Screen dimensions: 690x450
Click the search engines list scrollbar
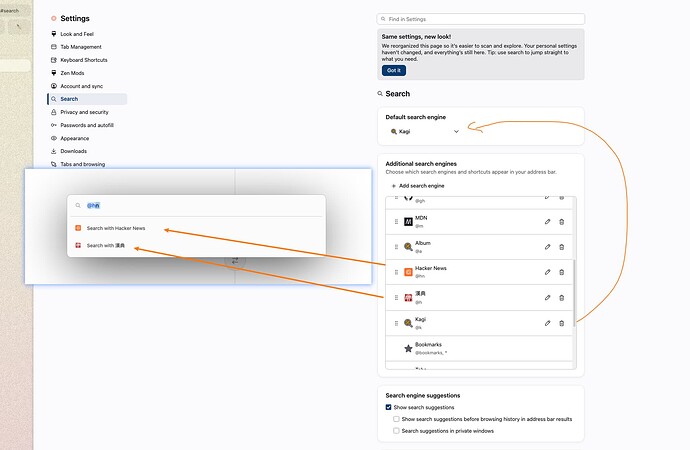click(575, 293)
